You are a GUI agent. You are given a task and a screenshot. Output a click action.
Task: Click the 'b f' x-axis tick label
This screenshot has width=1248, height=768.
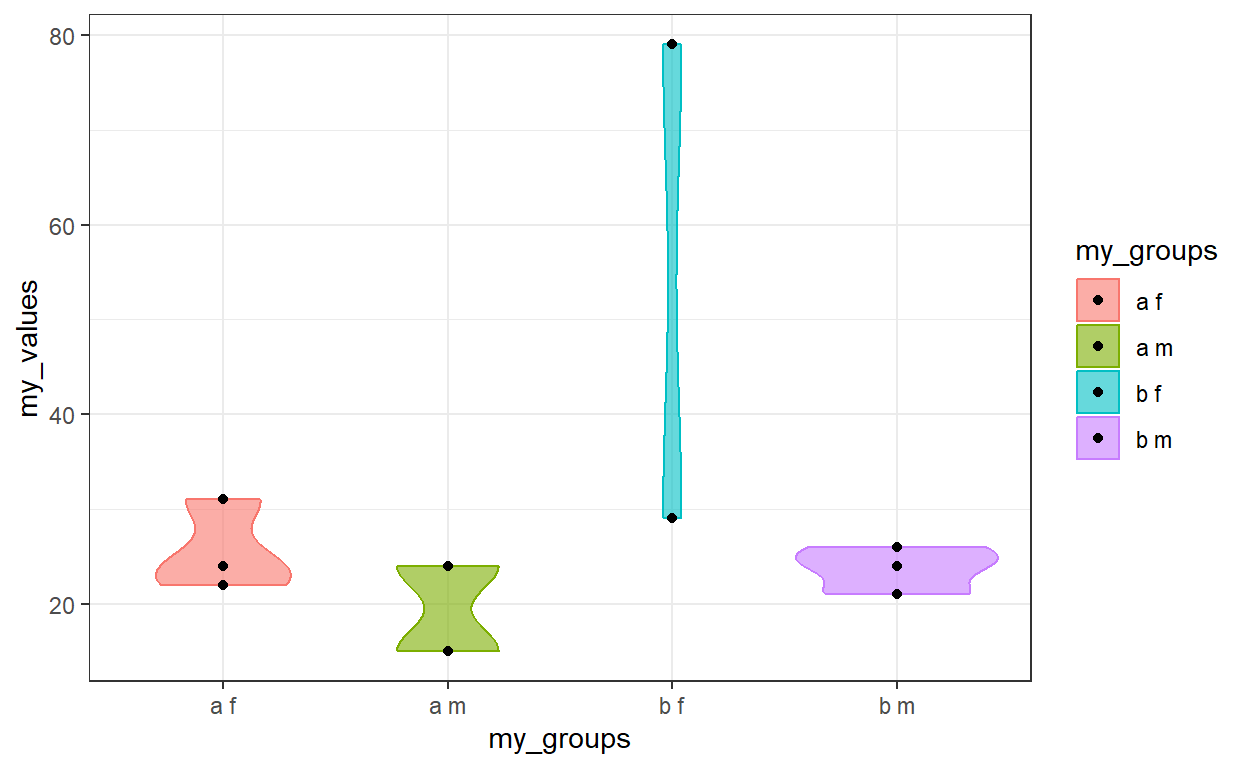(x=672, y=707)
